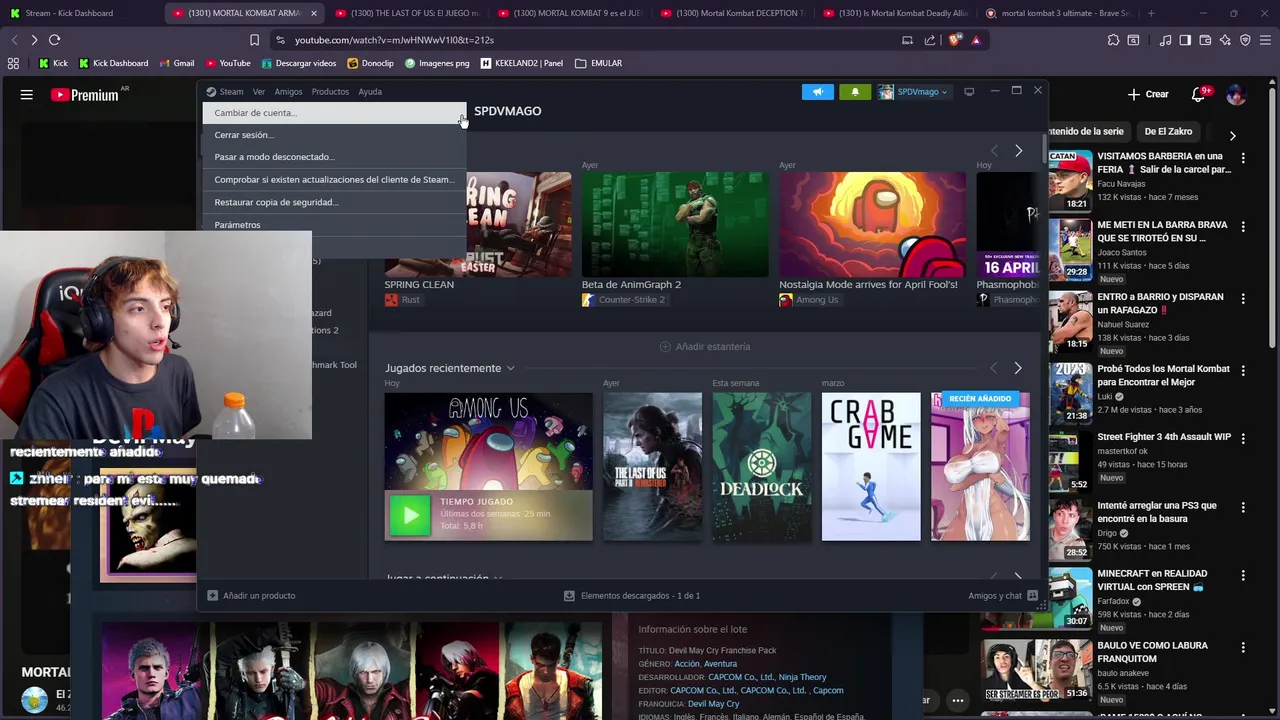Click Añadir estantería button
The image size is (1280, 720).
pyautogui.click(x=705, y=347)
